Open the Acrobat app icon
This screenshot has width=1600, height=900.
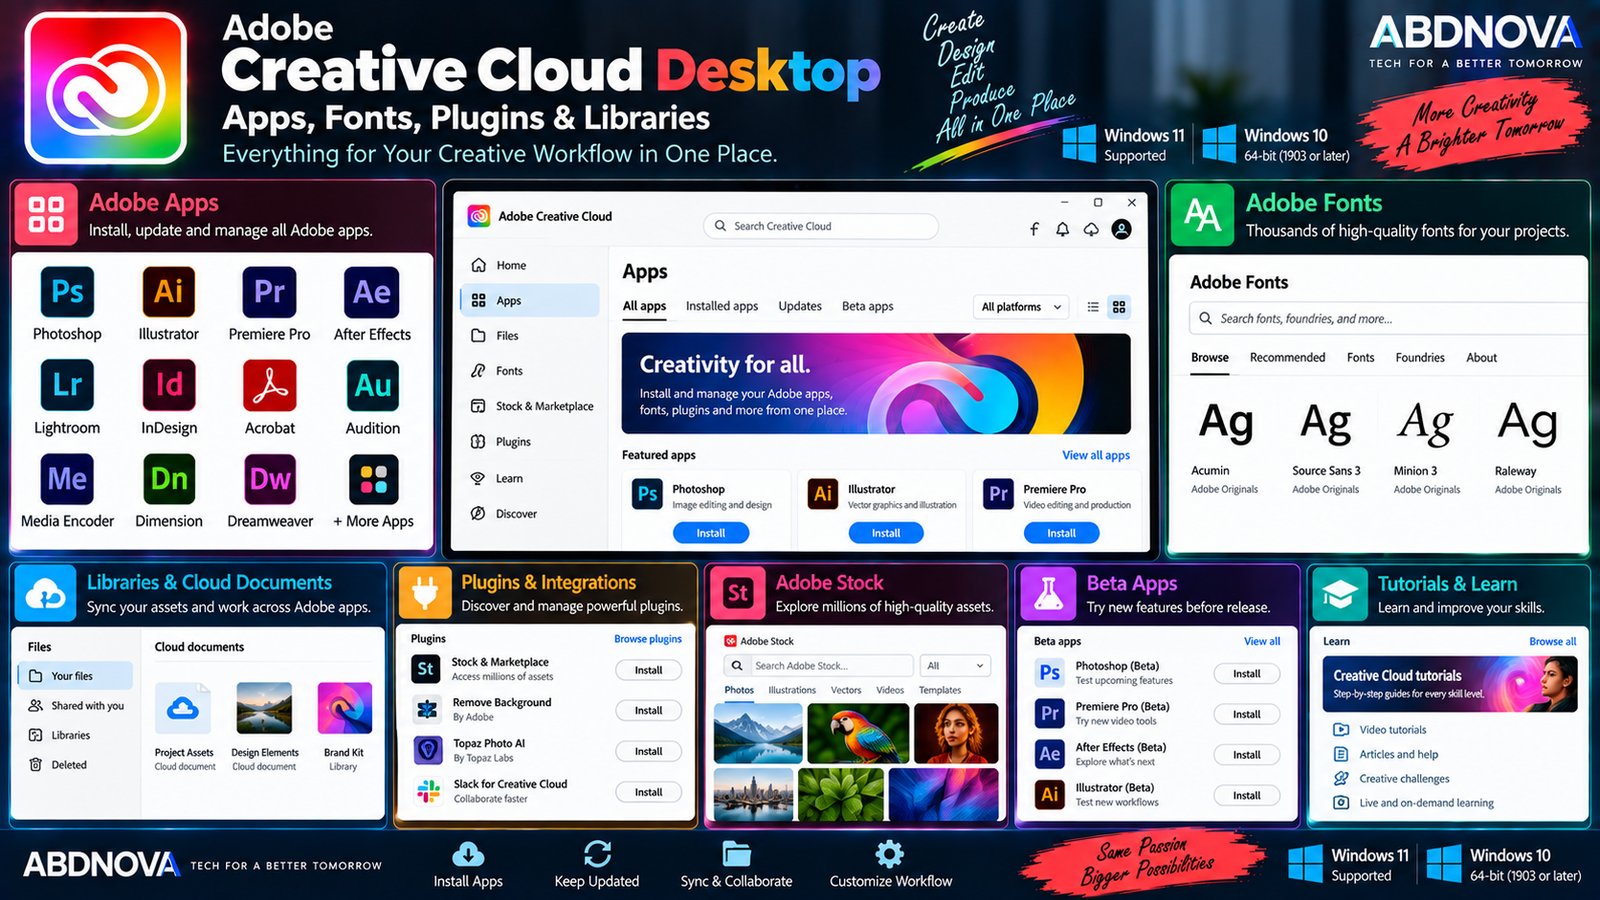click(x=269, y=385)
